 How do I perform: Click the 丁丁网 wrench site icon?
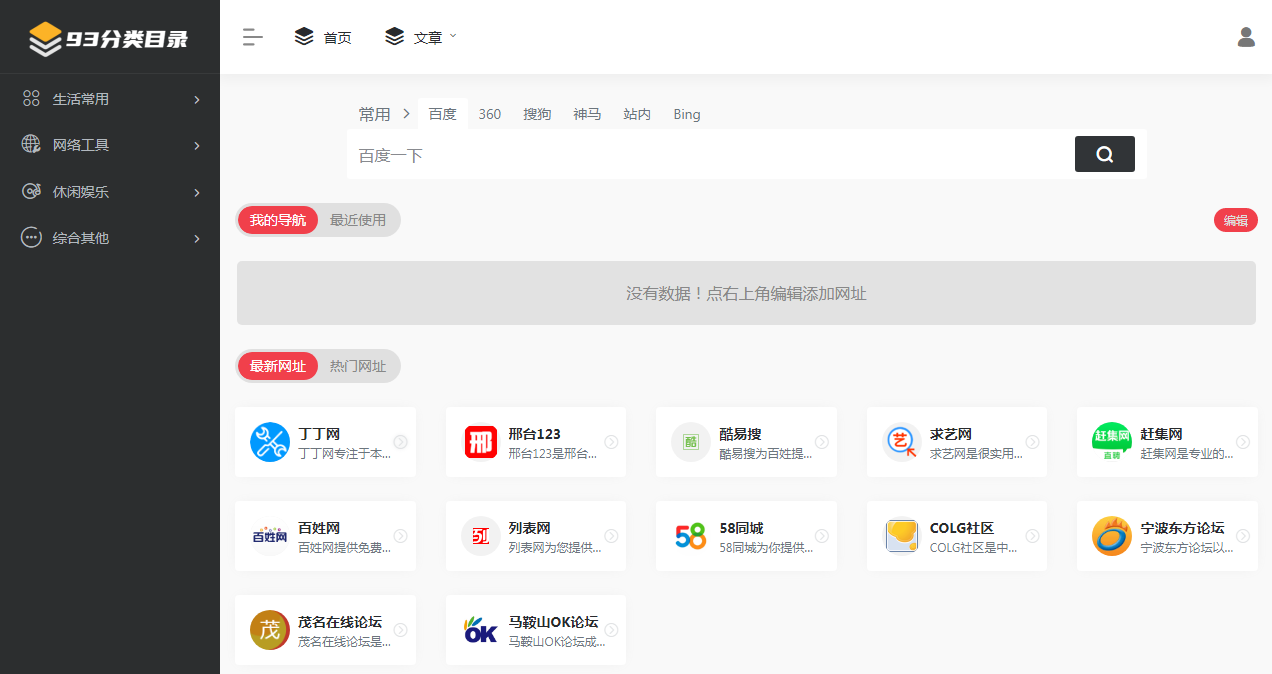[270, 442]
